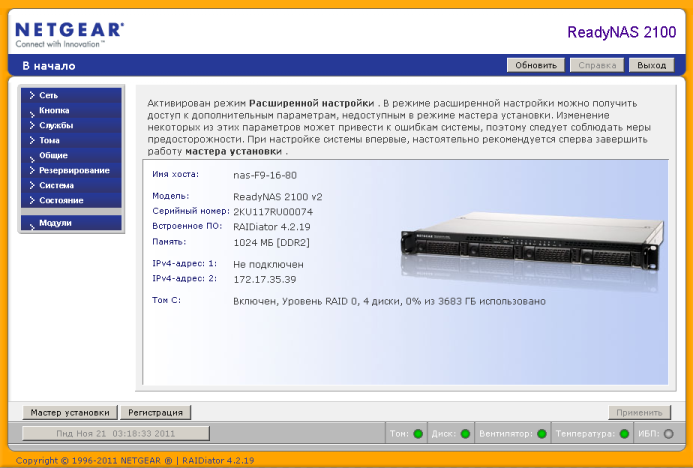The image size is (693, 468).
Task: Open the Регистрация page
Action: (x=156, y=412)
